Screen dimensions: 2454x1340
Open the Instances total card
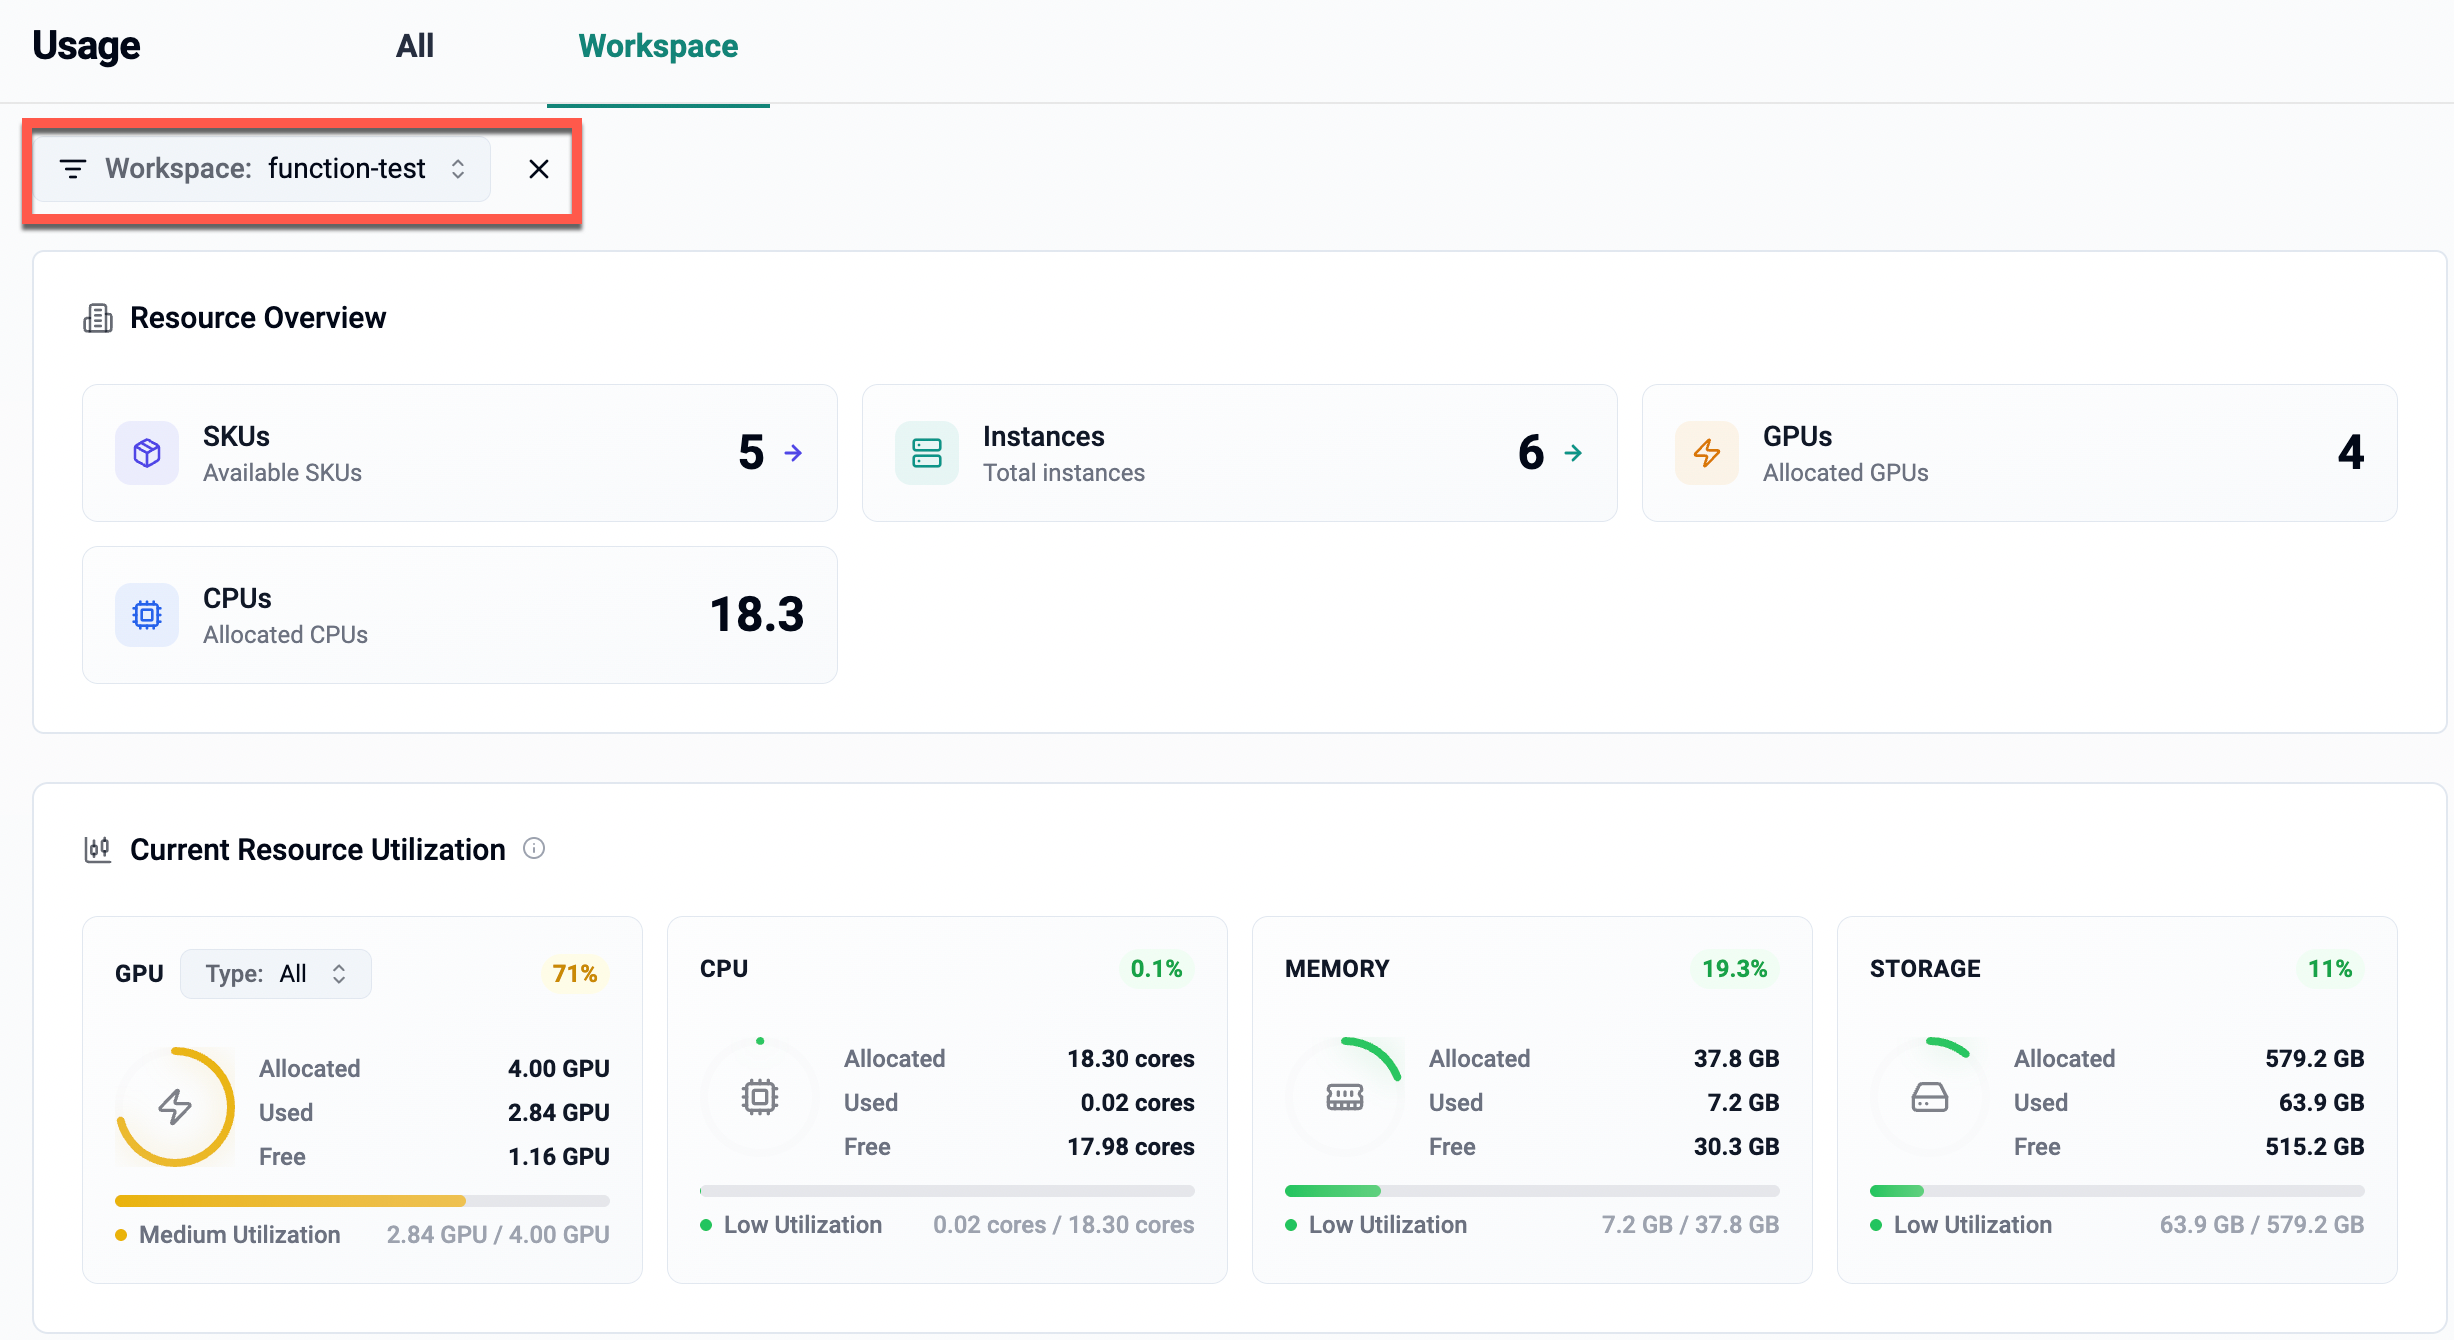(x=1239, y=453)
